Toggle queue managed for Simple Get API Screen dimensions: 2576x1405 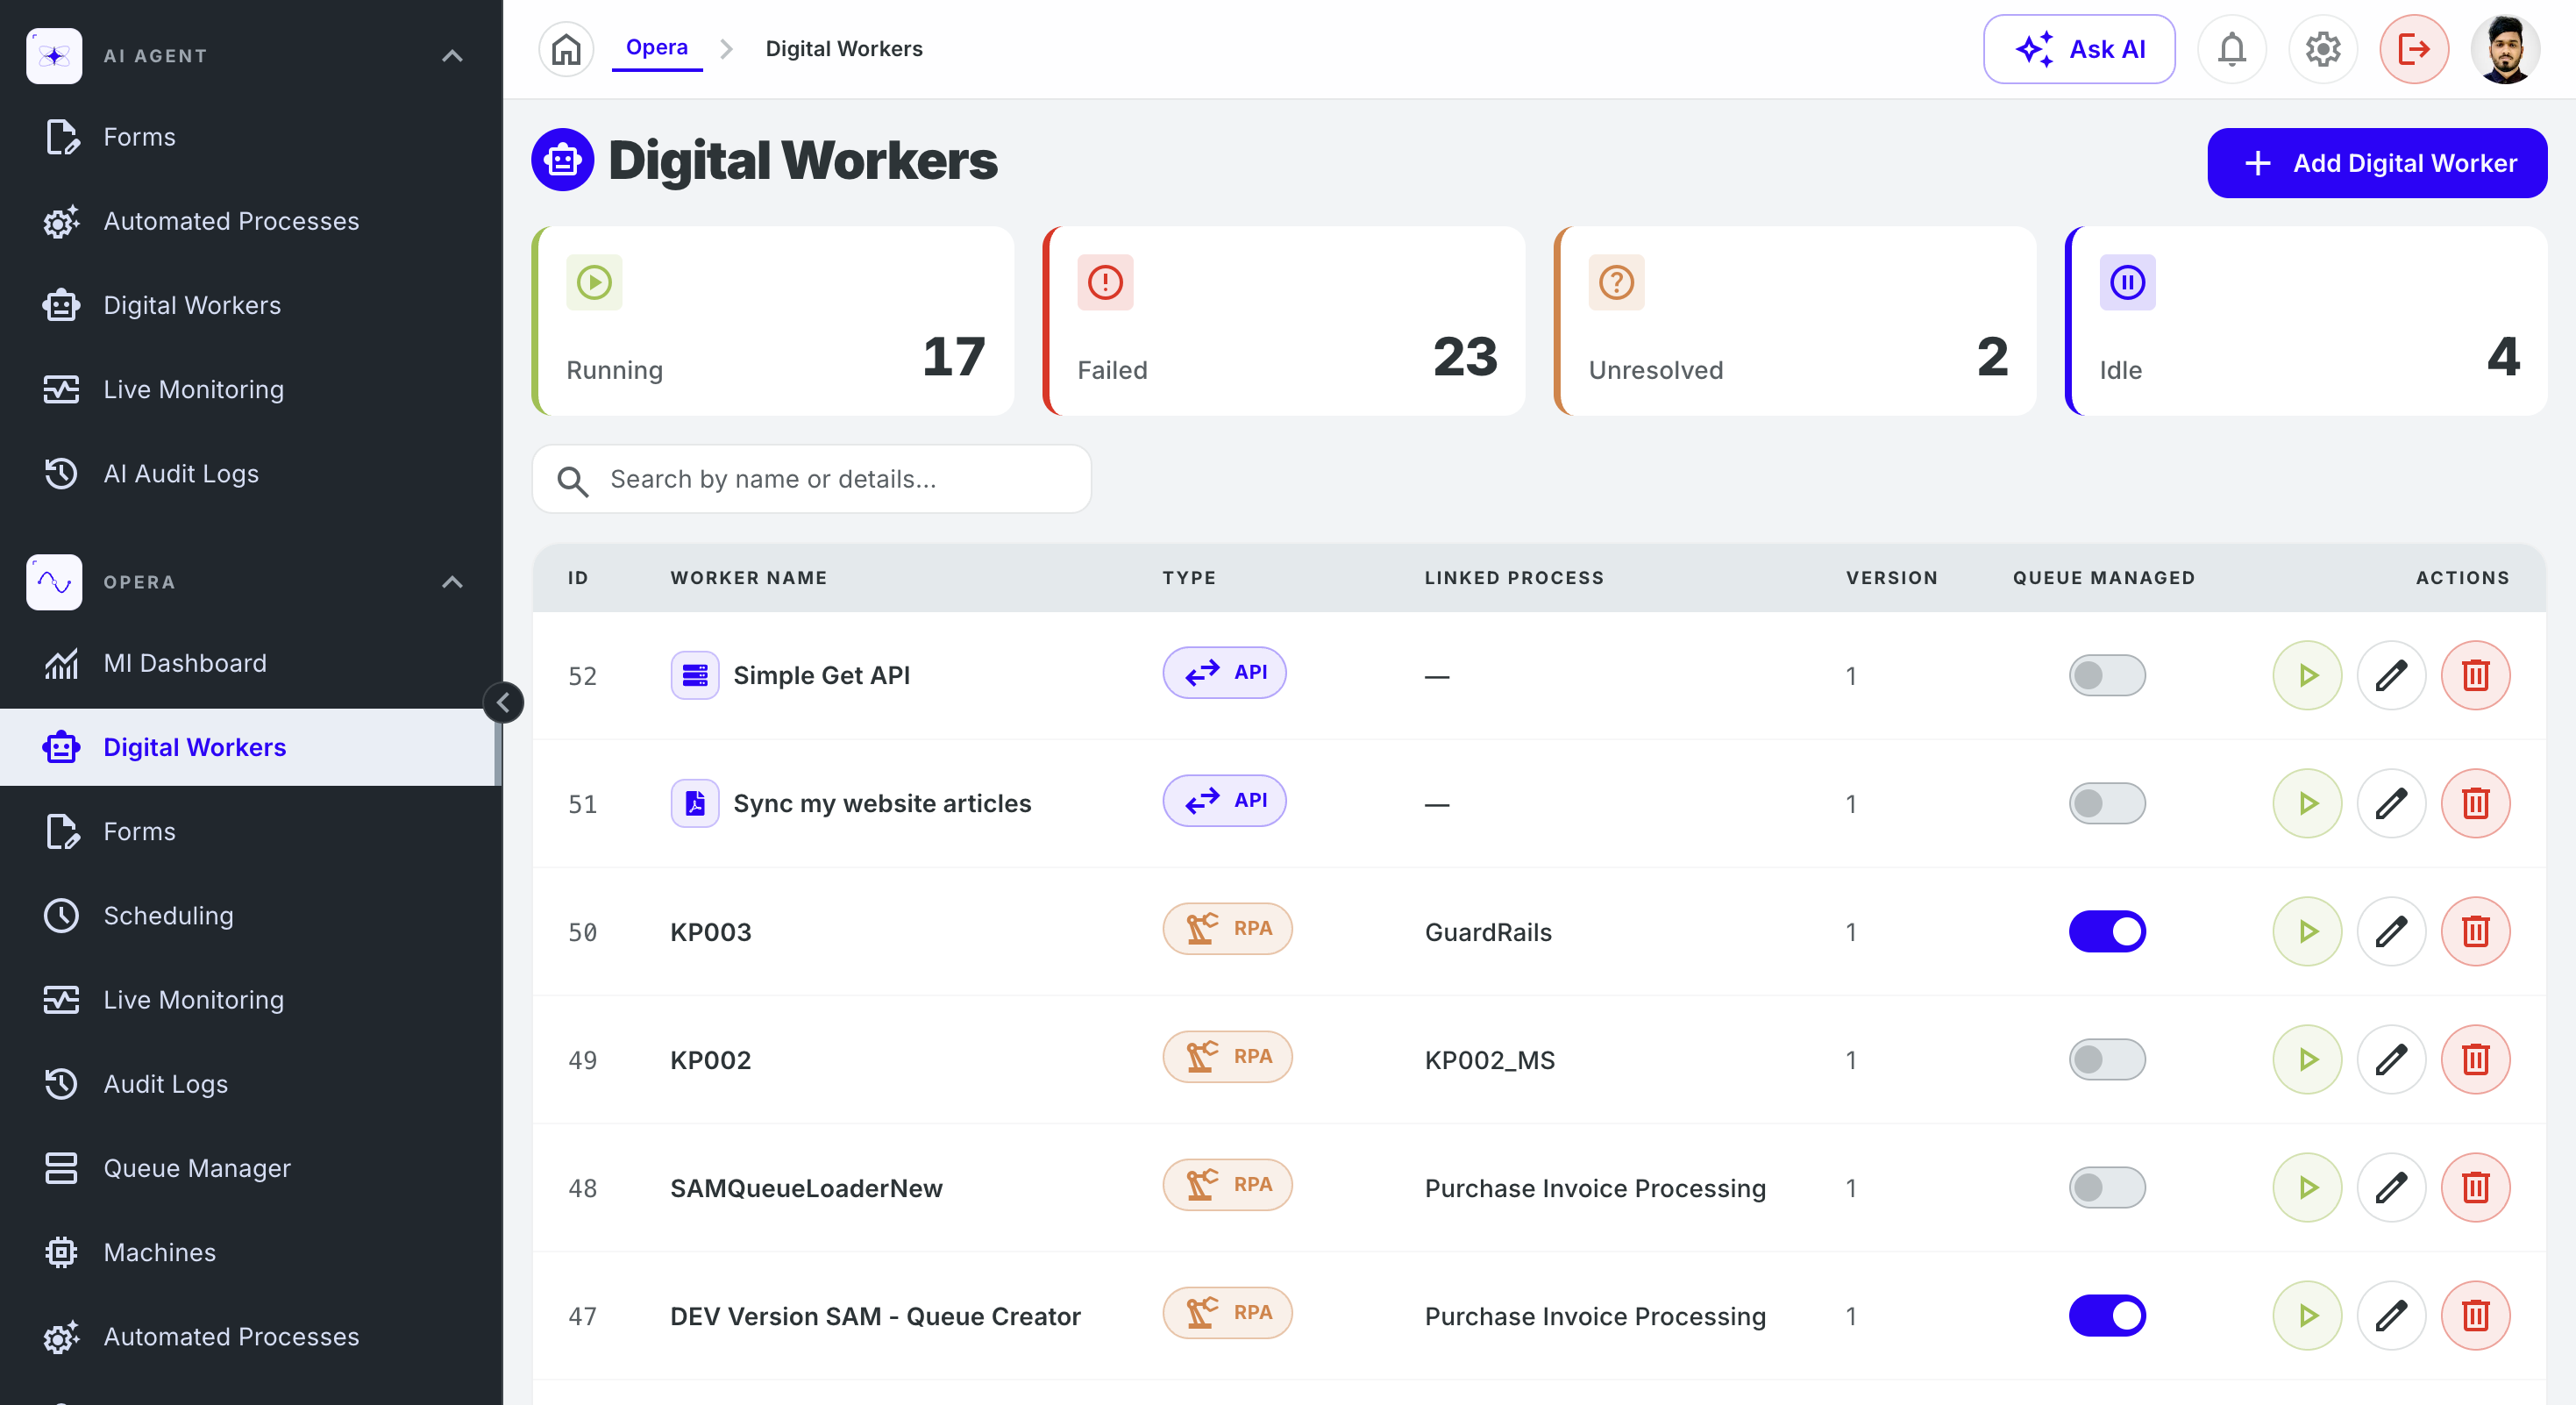point(2107,675)
